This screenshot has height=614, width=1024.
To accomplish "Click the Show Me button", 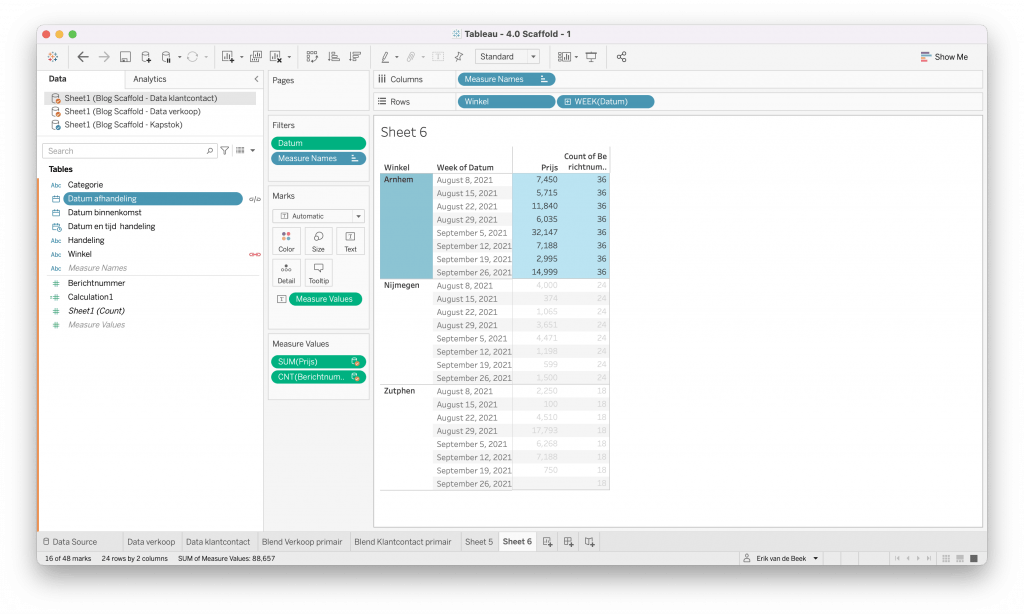I will pyautogui.click(x=944, y=57).
